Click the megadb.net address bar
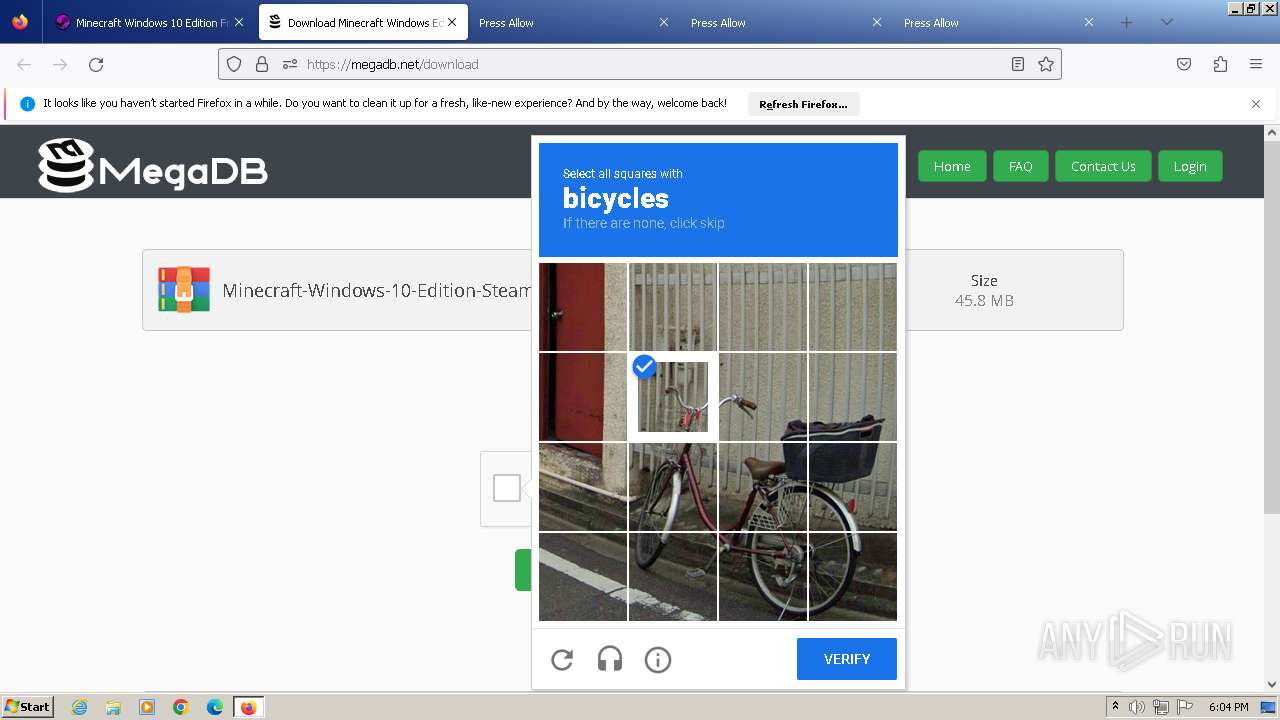 (640, 64)
